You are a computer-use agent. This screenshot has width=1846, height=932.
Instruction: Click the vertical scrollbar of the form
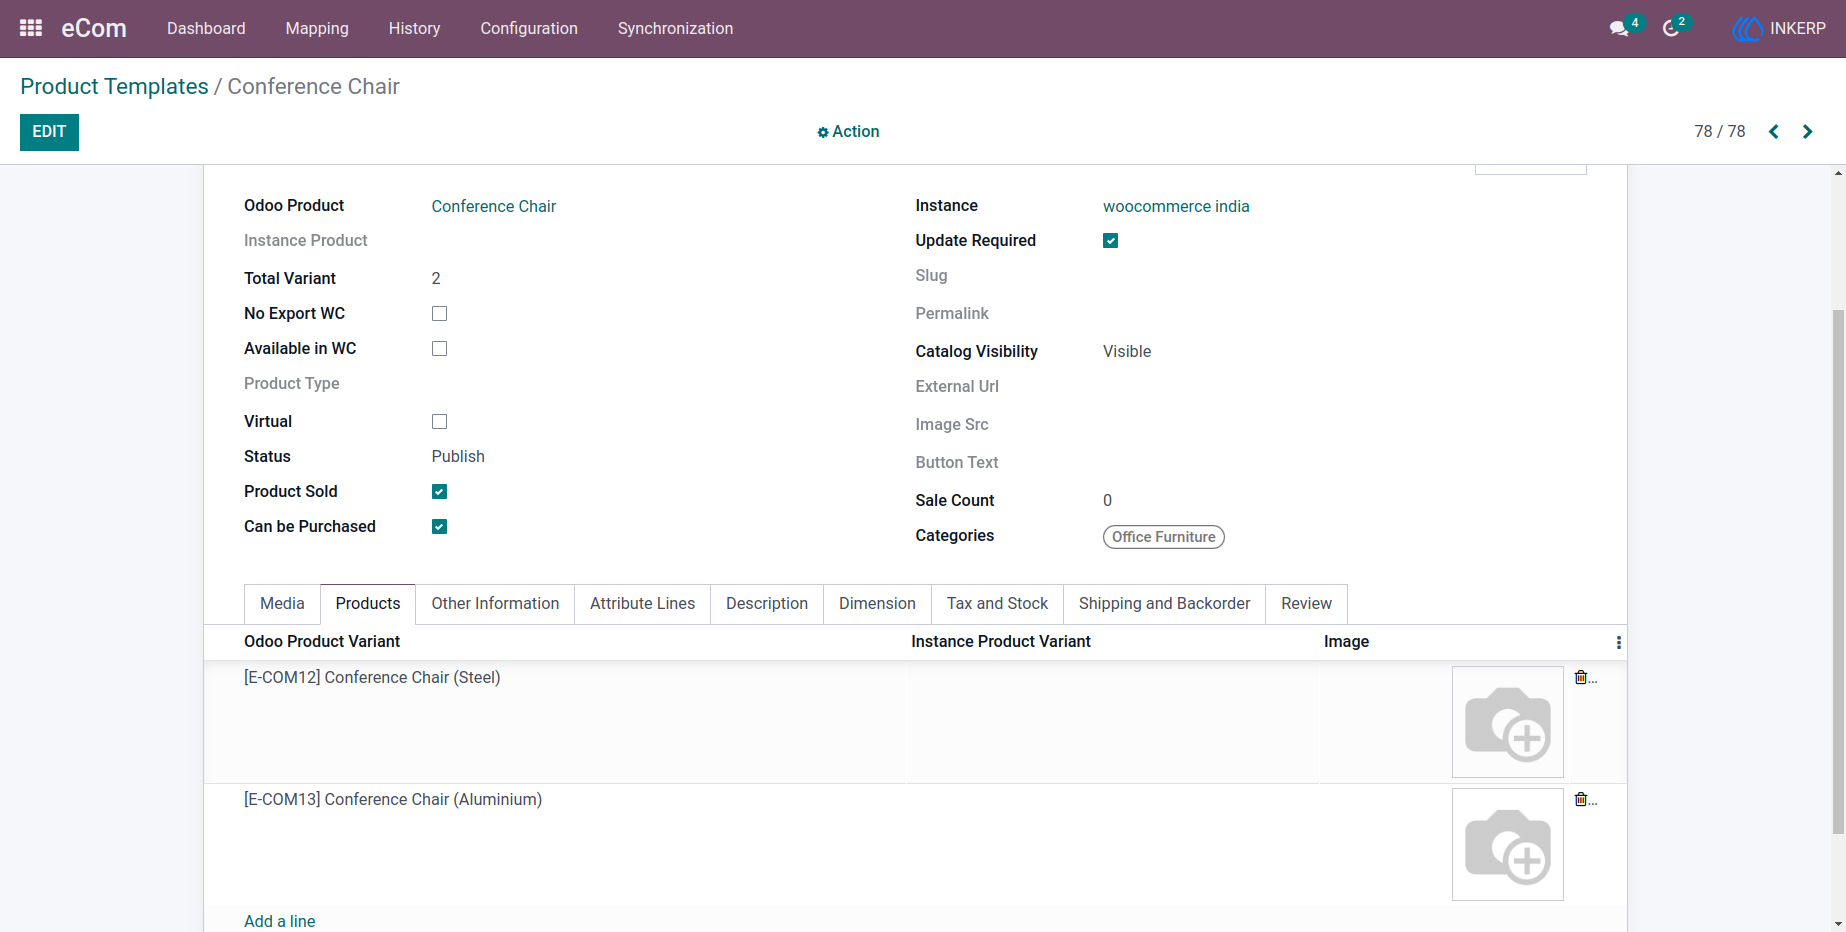point(1838,570)
